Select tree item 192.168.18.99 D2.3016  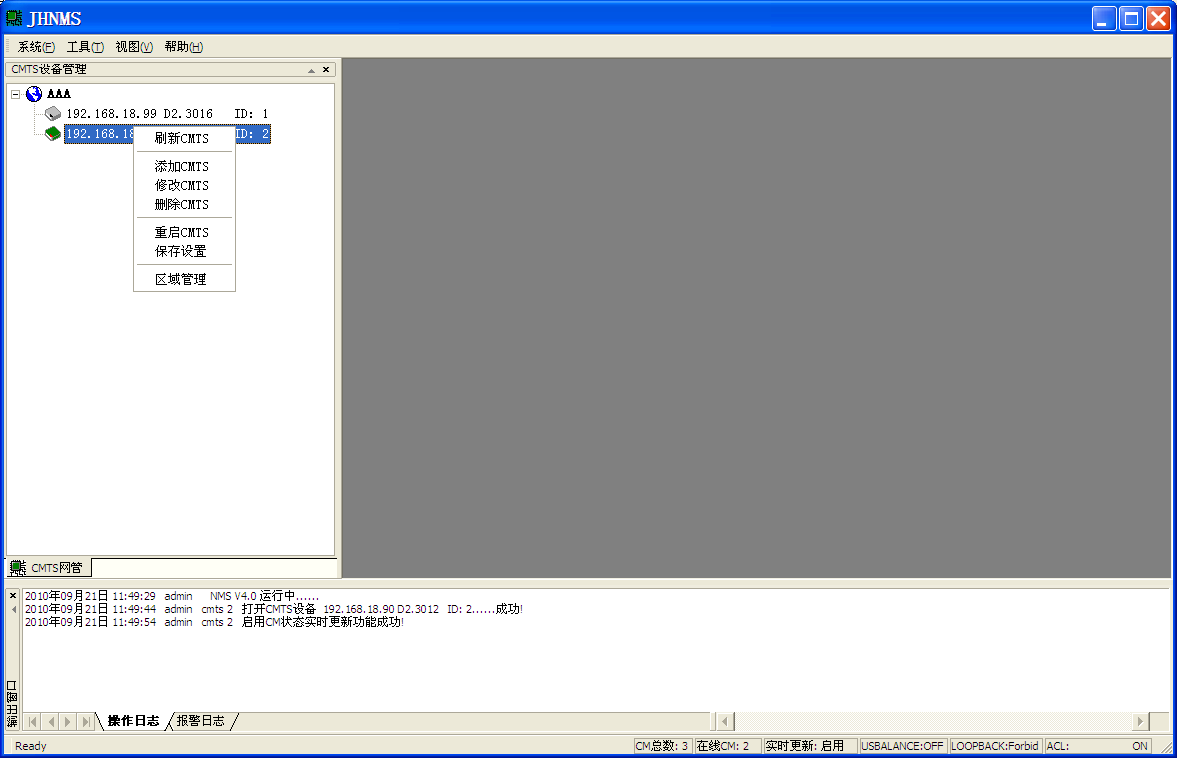click(167, 113)
